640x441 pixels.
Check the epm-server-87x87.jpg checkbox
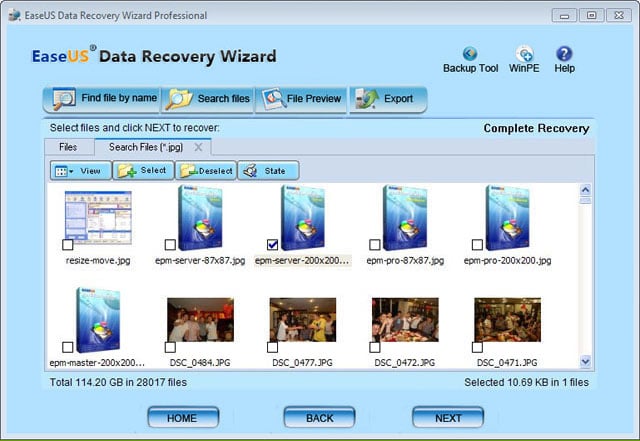tap(170, 245)
